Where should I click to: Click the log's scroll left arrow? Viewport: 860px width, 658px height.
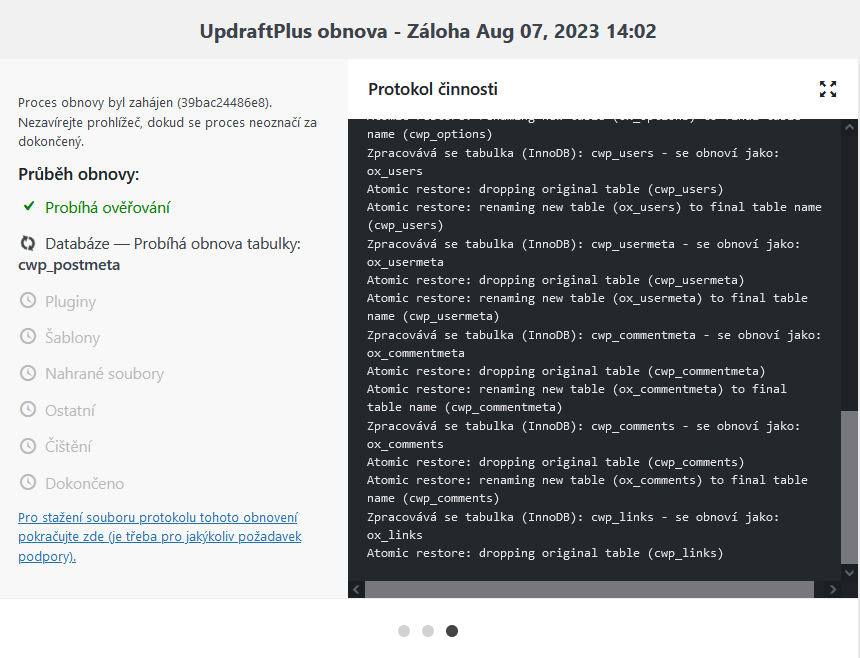point(357,589)
